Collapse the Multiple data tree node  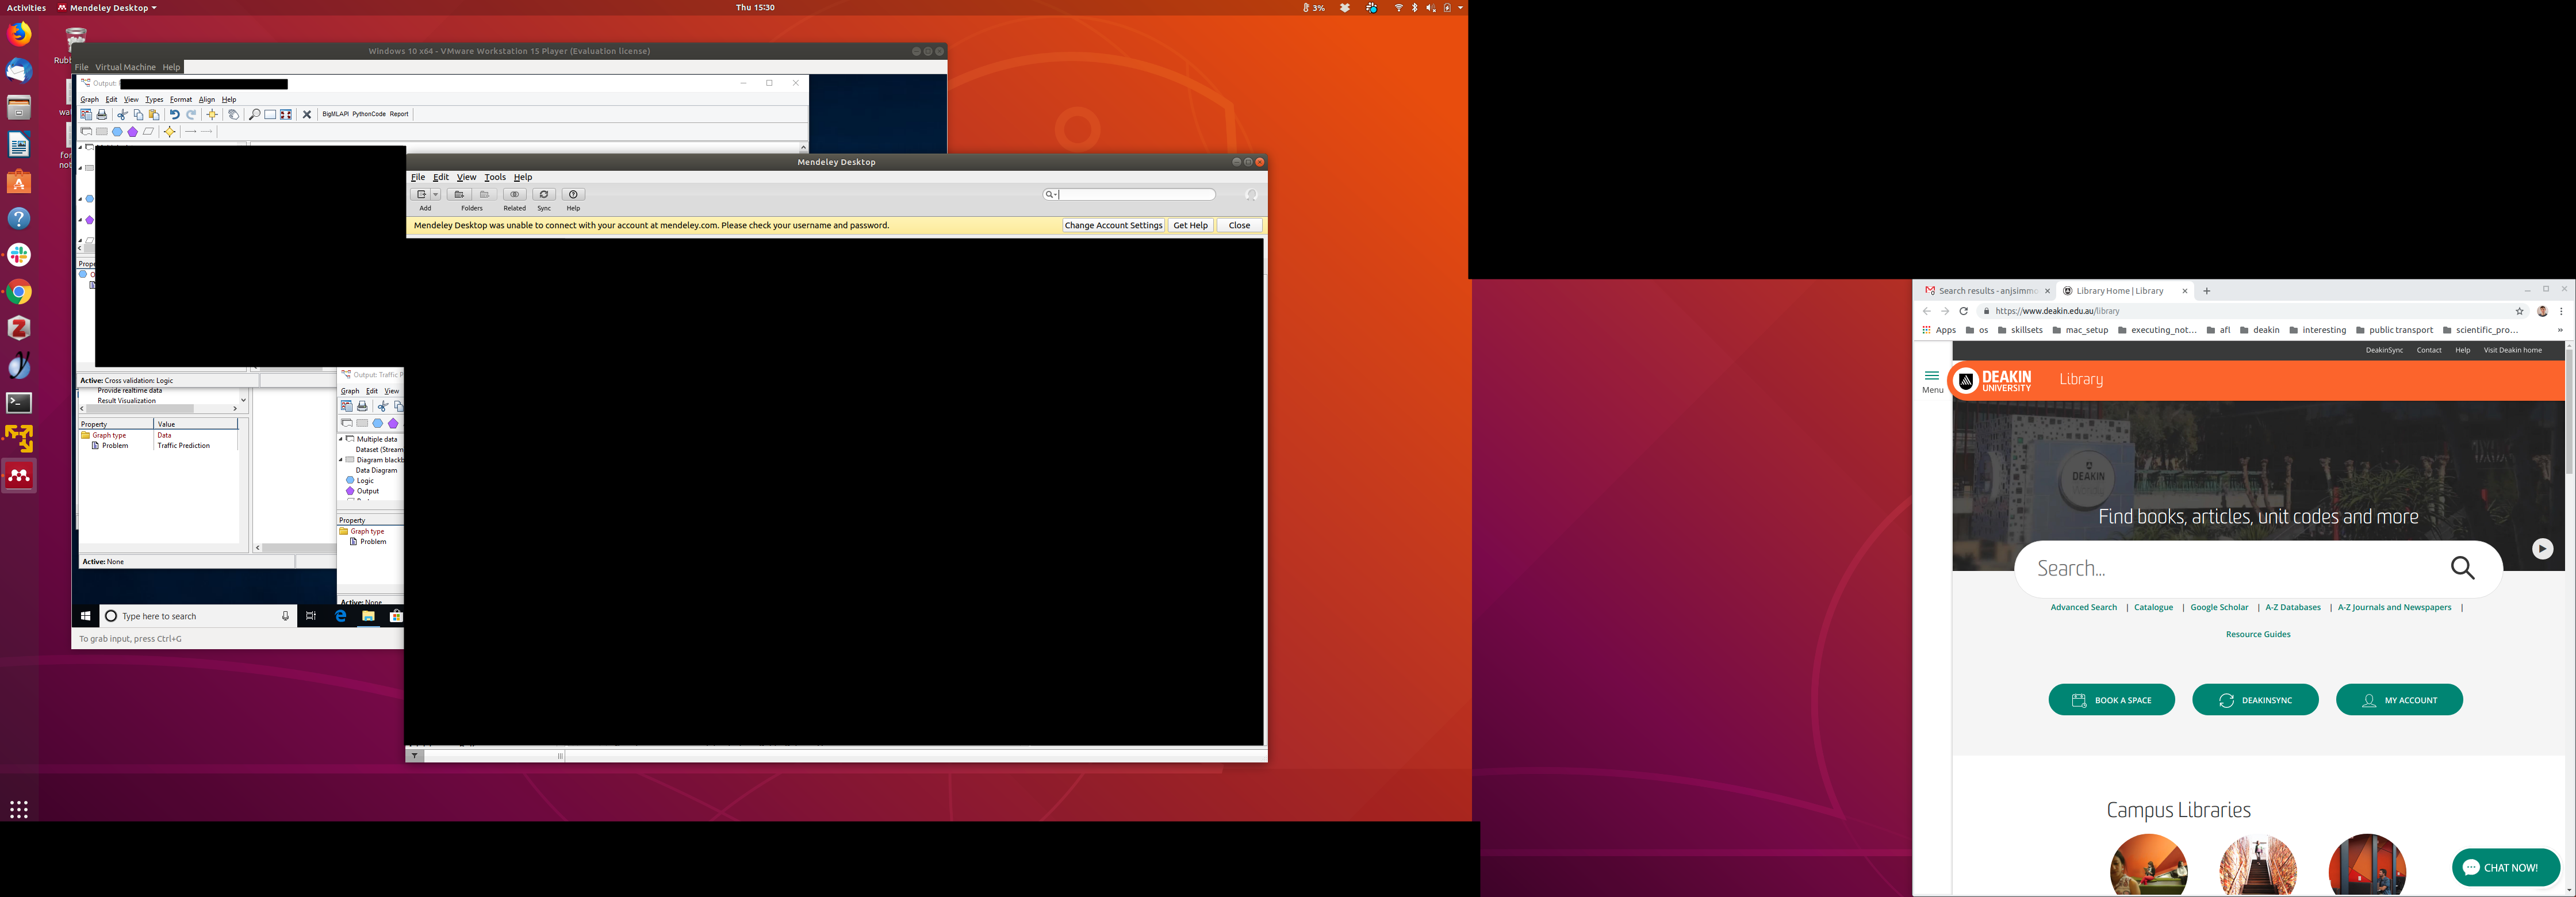(341, 439)
